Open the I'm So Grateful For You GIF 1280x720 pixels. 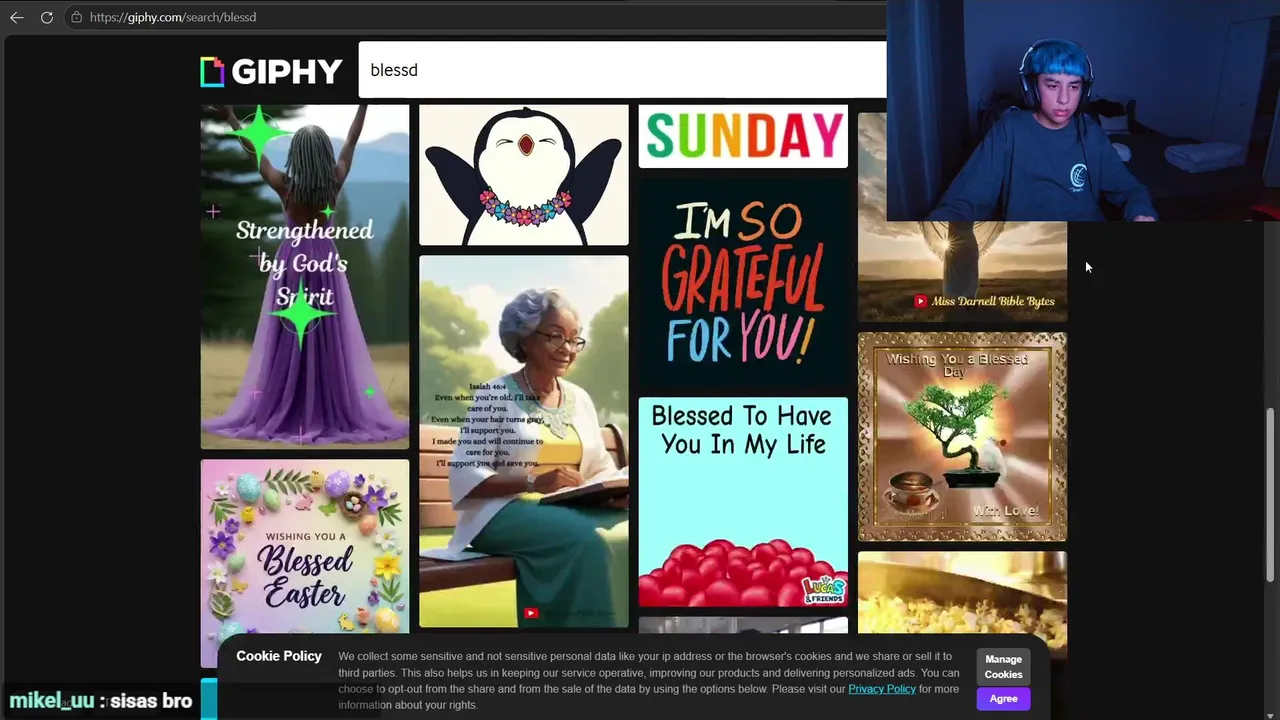pos(743,282)
